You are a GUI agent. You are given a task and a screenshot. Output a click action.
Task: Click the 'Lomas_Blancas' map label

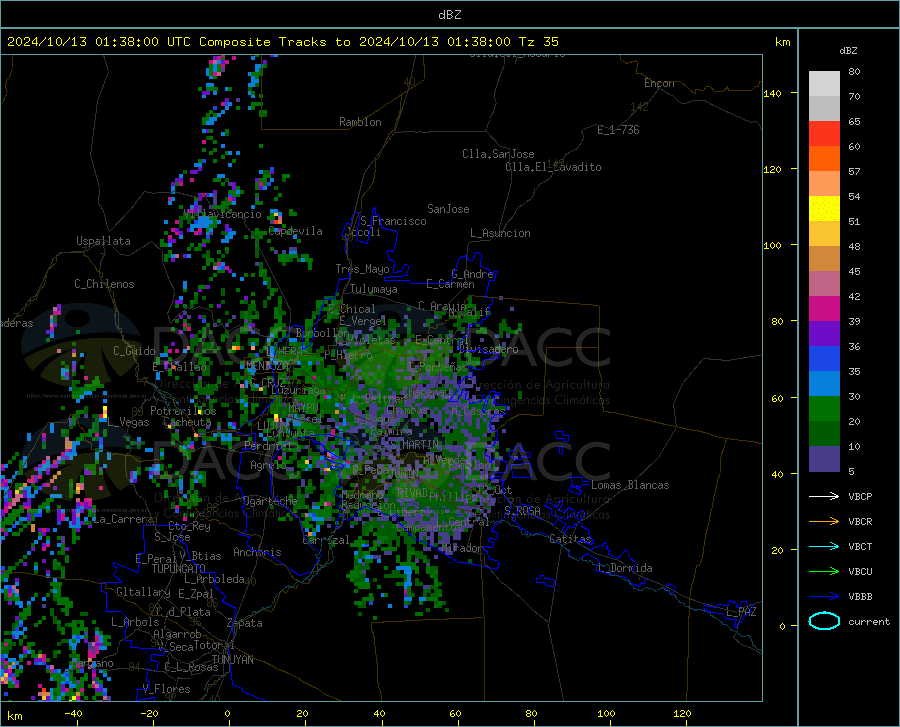[630, 485]
